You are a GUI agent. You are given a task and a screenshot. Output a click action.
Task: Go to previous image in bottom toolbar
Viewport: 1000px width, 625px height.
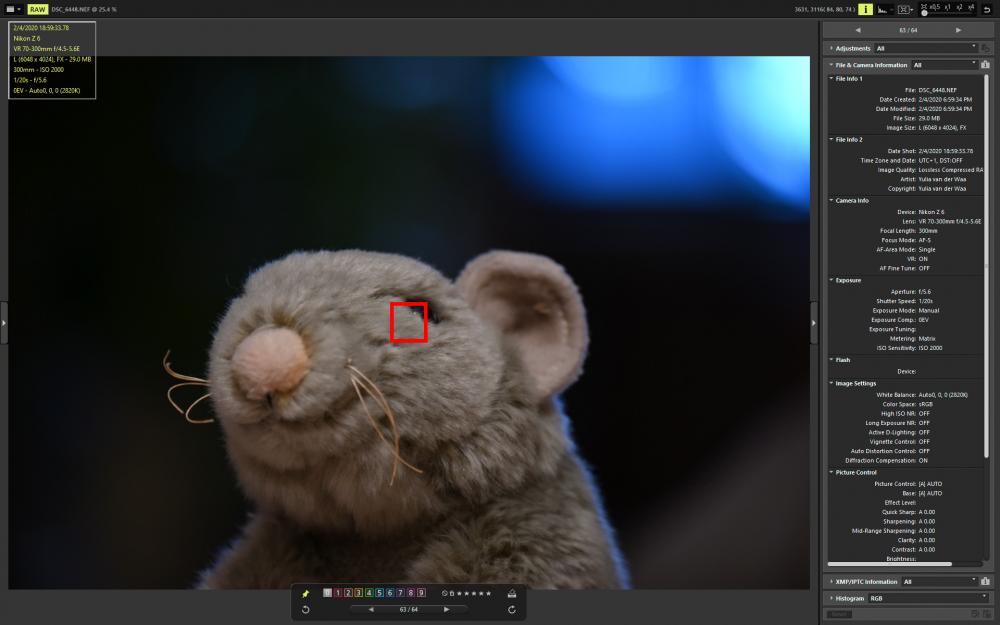371,610
